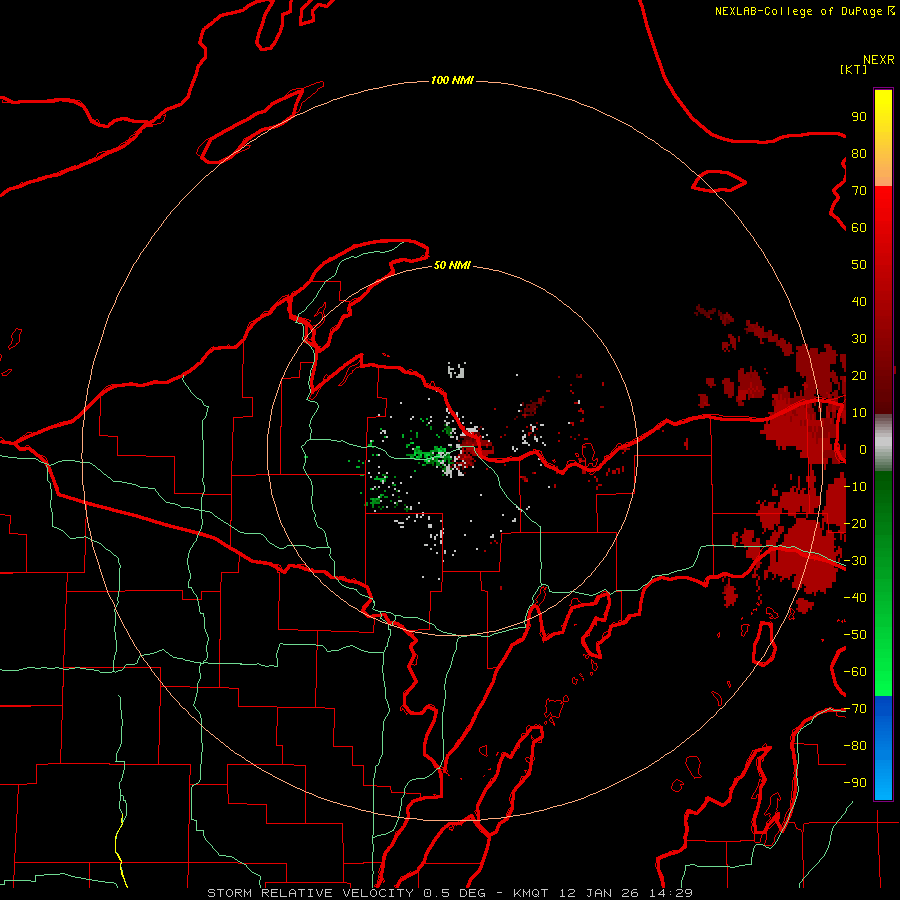Click the blue bottom of velocity color bar
900x900 pixels.
(x=883, y=747)
